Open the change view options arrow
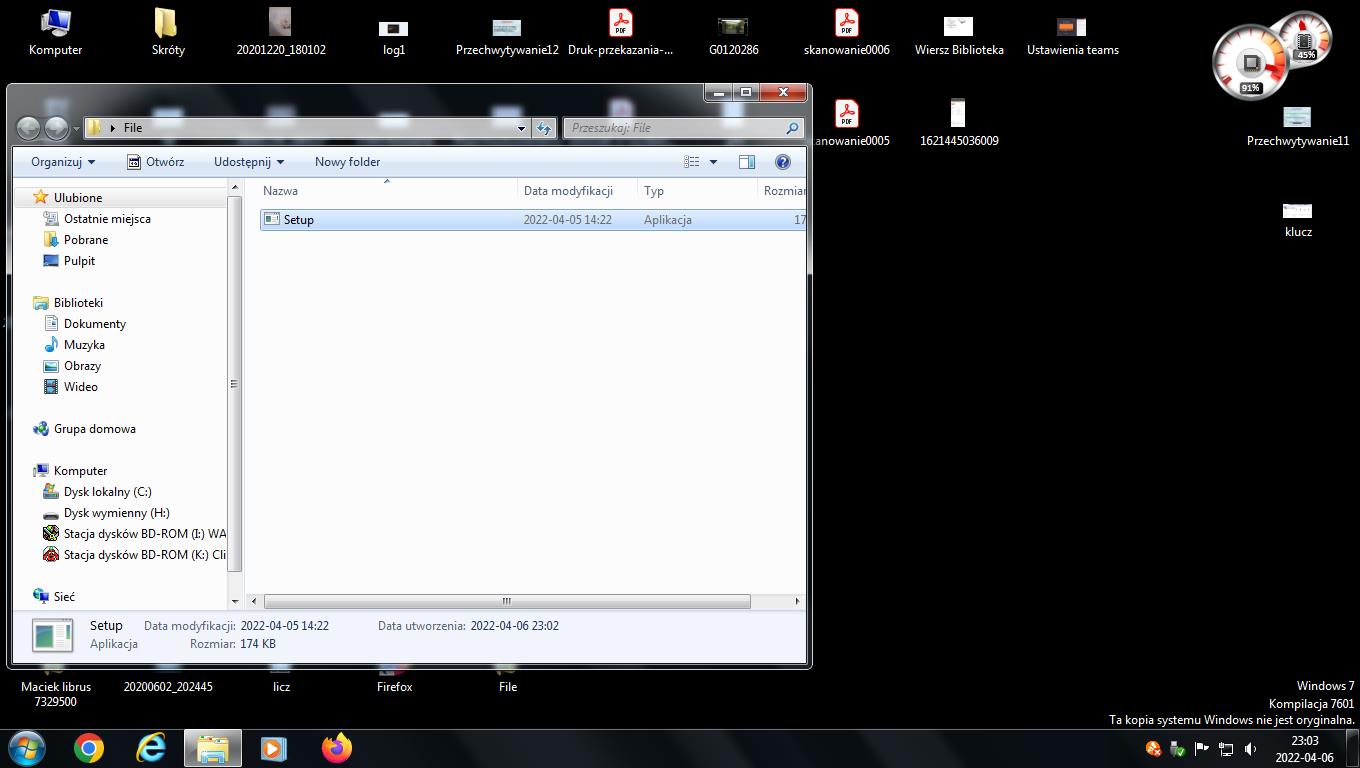 pyautogui.click(x=713, y=162)
